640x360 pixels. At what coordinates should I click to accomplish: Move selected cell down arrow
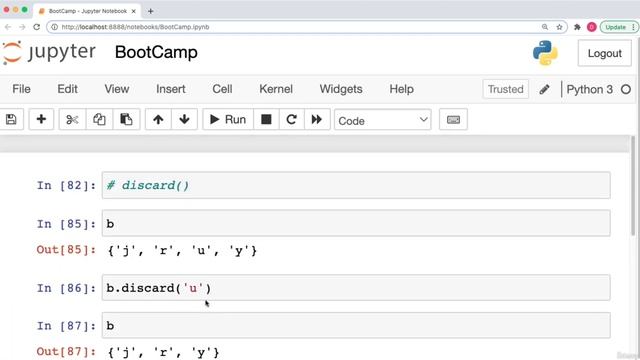point(184,119)
